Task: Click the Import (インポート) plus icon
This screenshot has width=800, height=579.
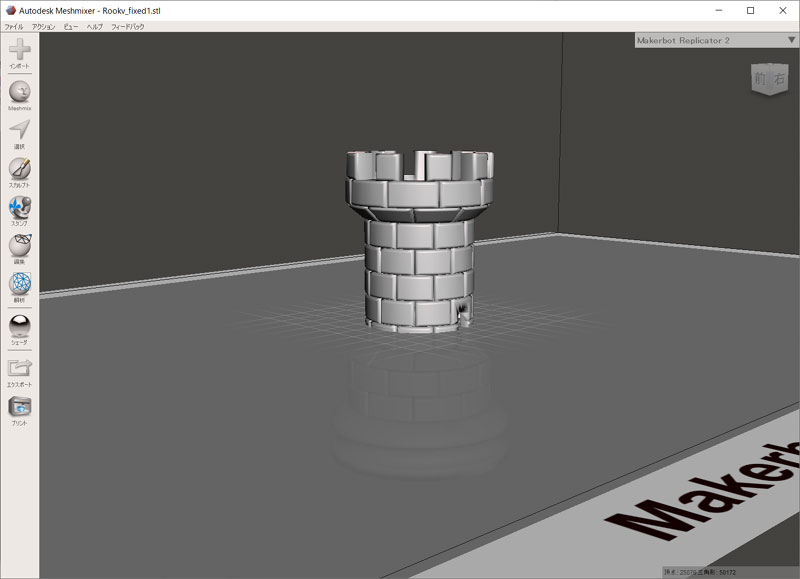Action: 19,49
